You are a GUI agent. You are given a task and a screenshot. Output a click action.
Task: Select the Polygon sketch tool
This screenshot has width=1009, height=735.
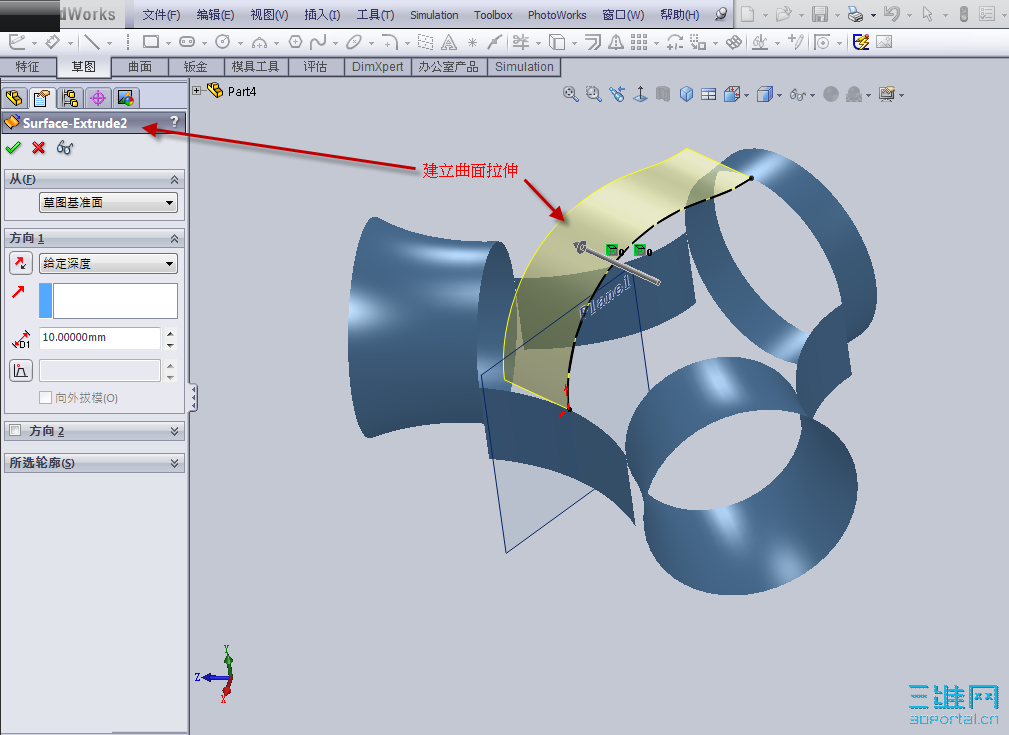[295, 42]
